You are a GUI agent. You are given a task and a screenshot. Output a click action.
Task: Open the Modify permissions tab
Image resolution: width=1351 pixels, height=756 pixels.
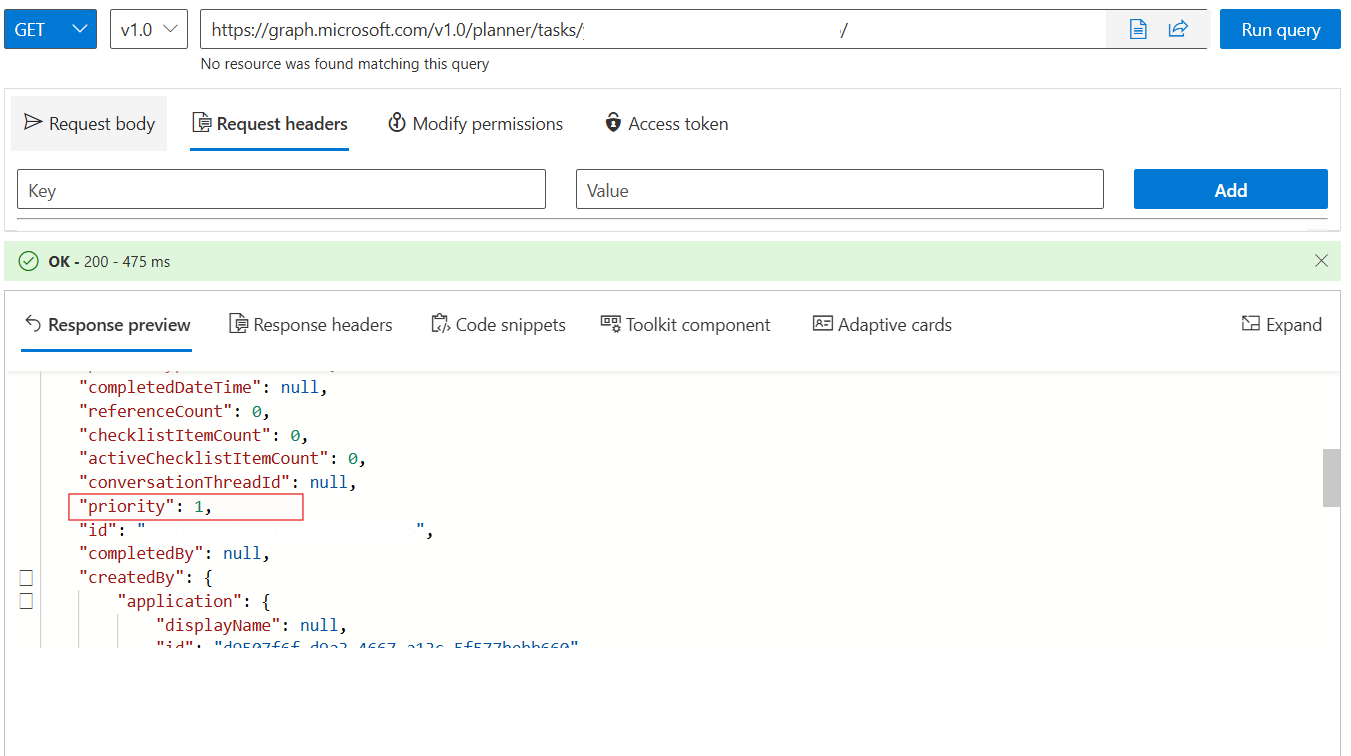(x=475, y=124)
